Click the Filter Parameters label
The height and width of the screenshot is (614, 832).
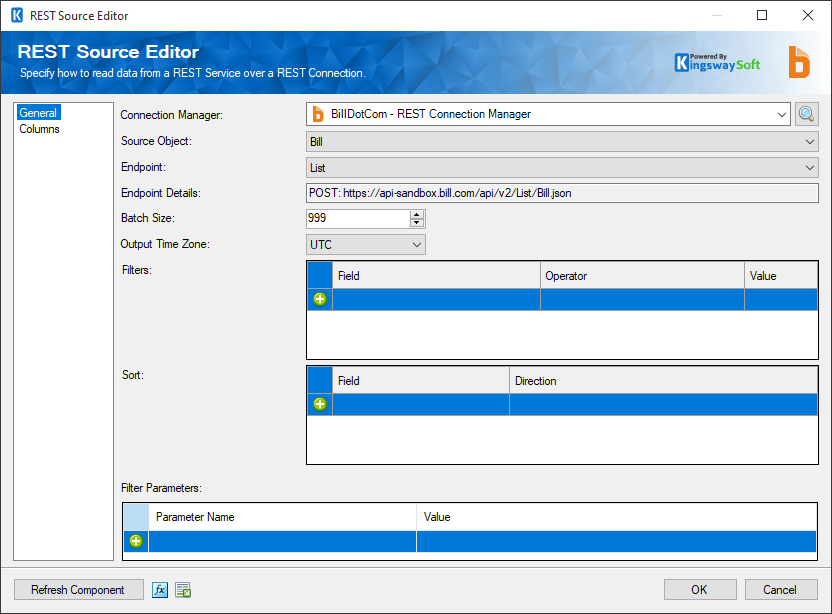tap(161, 488)
